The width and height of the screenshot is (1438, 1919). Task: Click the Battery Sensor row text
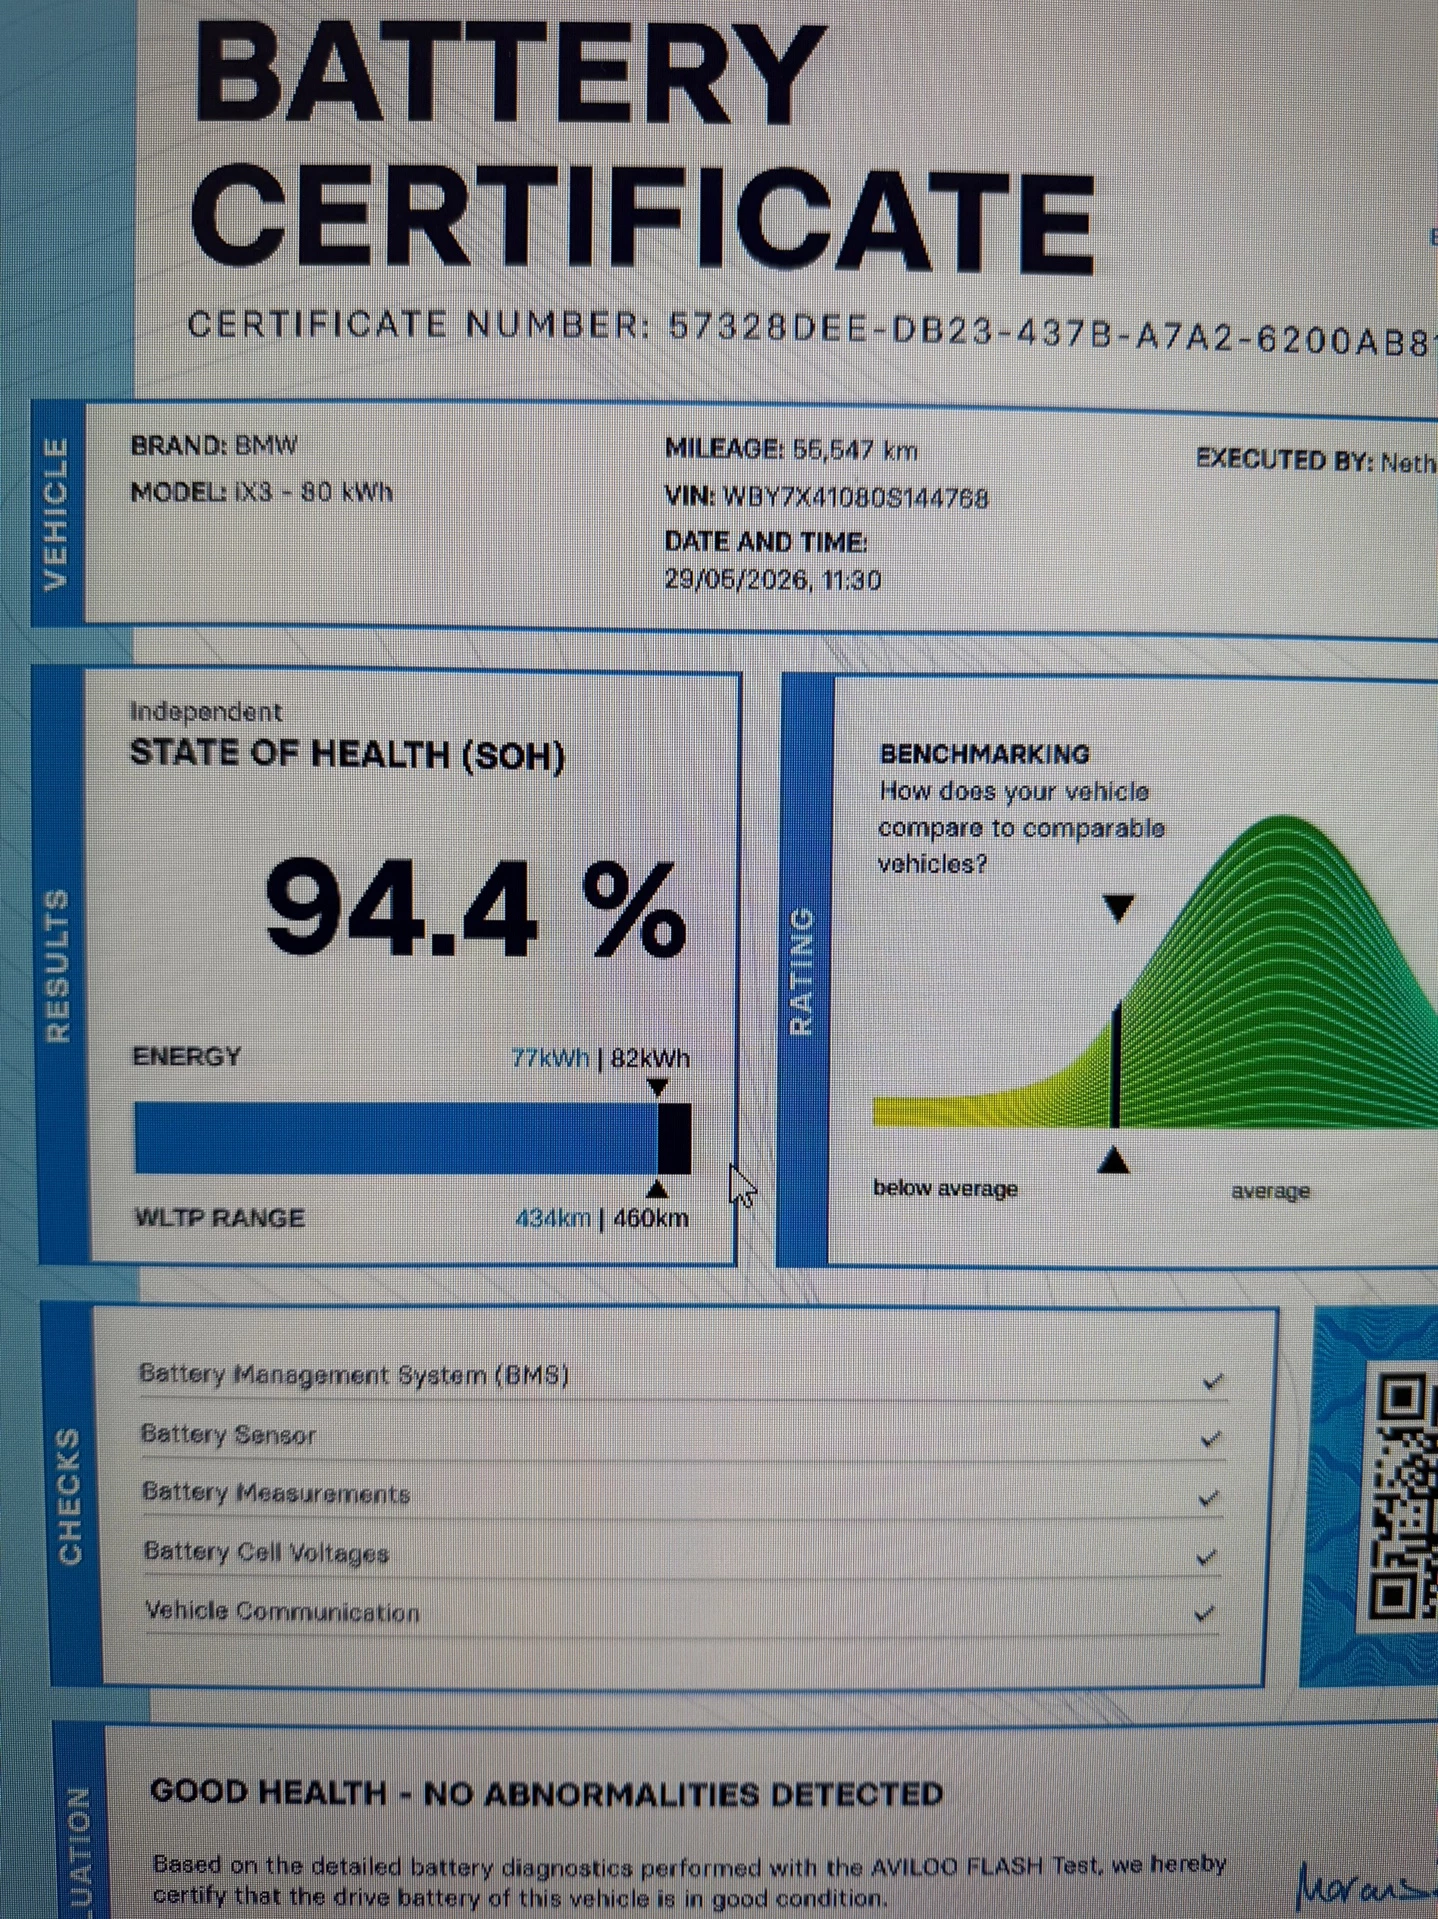click(x=228, y=1434)
